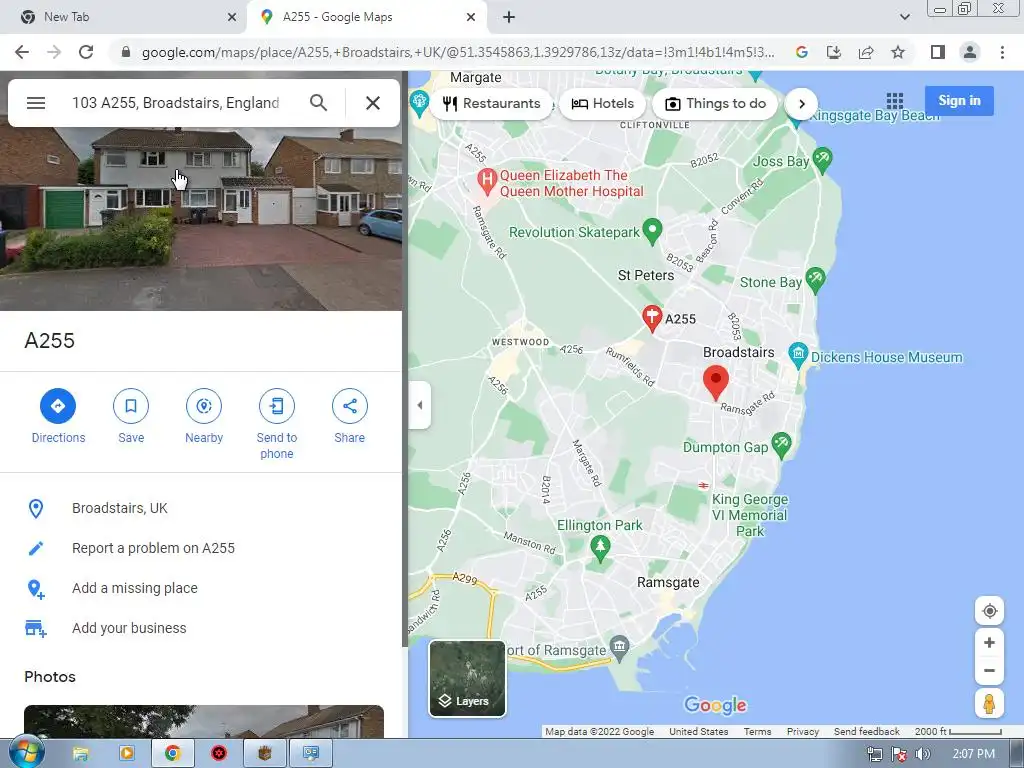The height and width of the screenshot is (768, 1024).
Task: Click the Sign in button
Action: click(959, 101)
